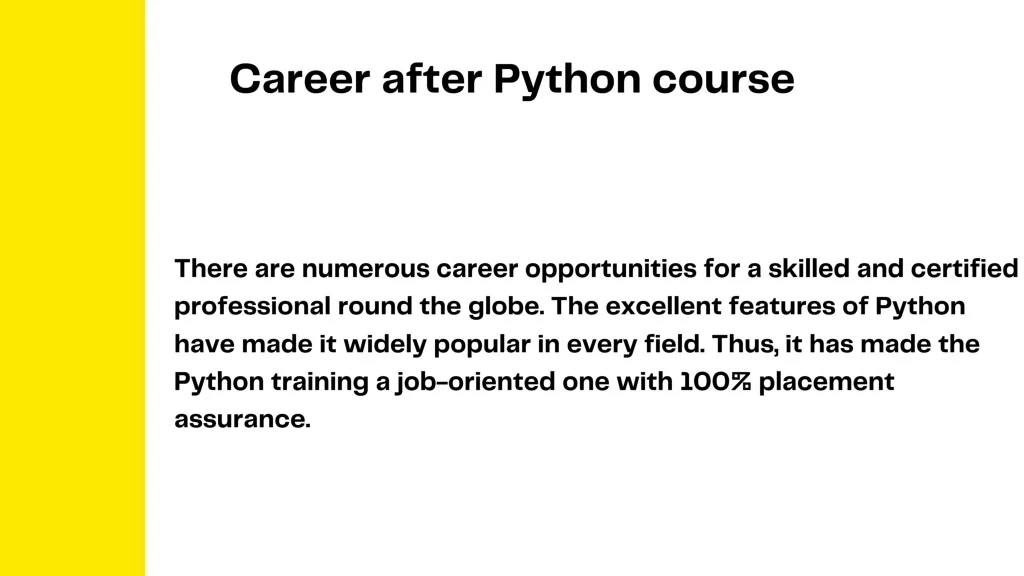The image size is (1024, 576).
Task: Click the yellow vertical band on the left
Action: tap(72, 288)
